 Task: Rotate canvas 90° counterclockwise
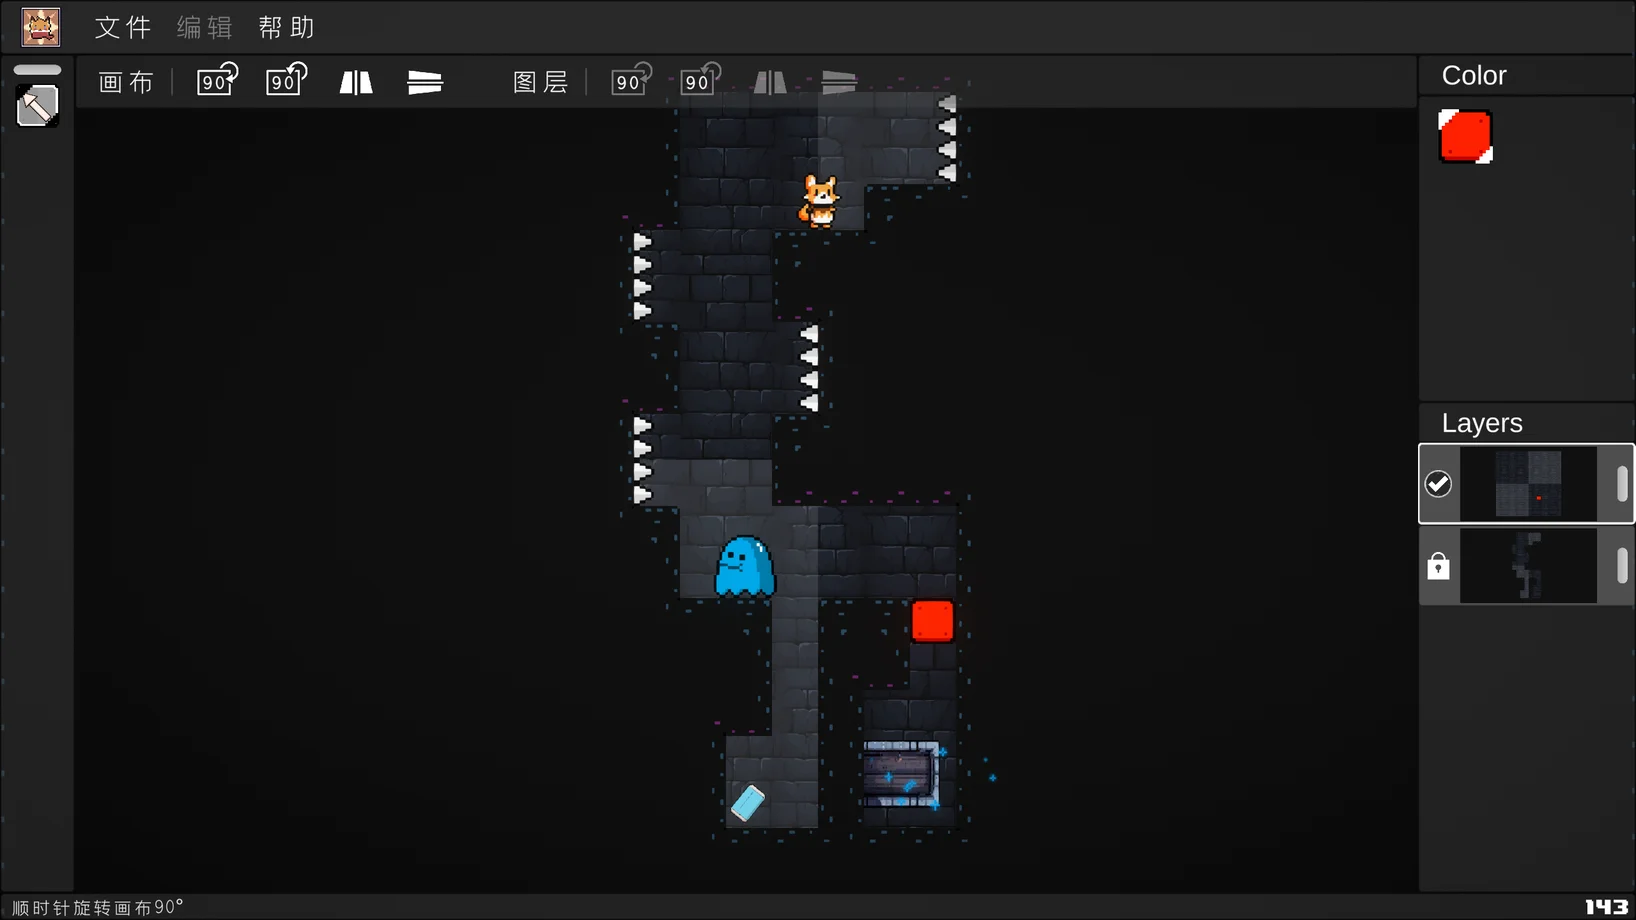pos(286,80)
